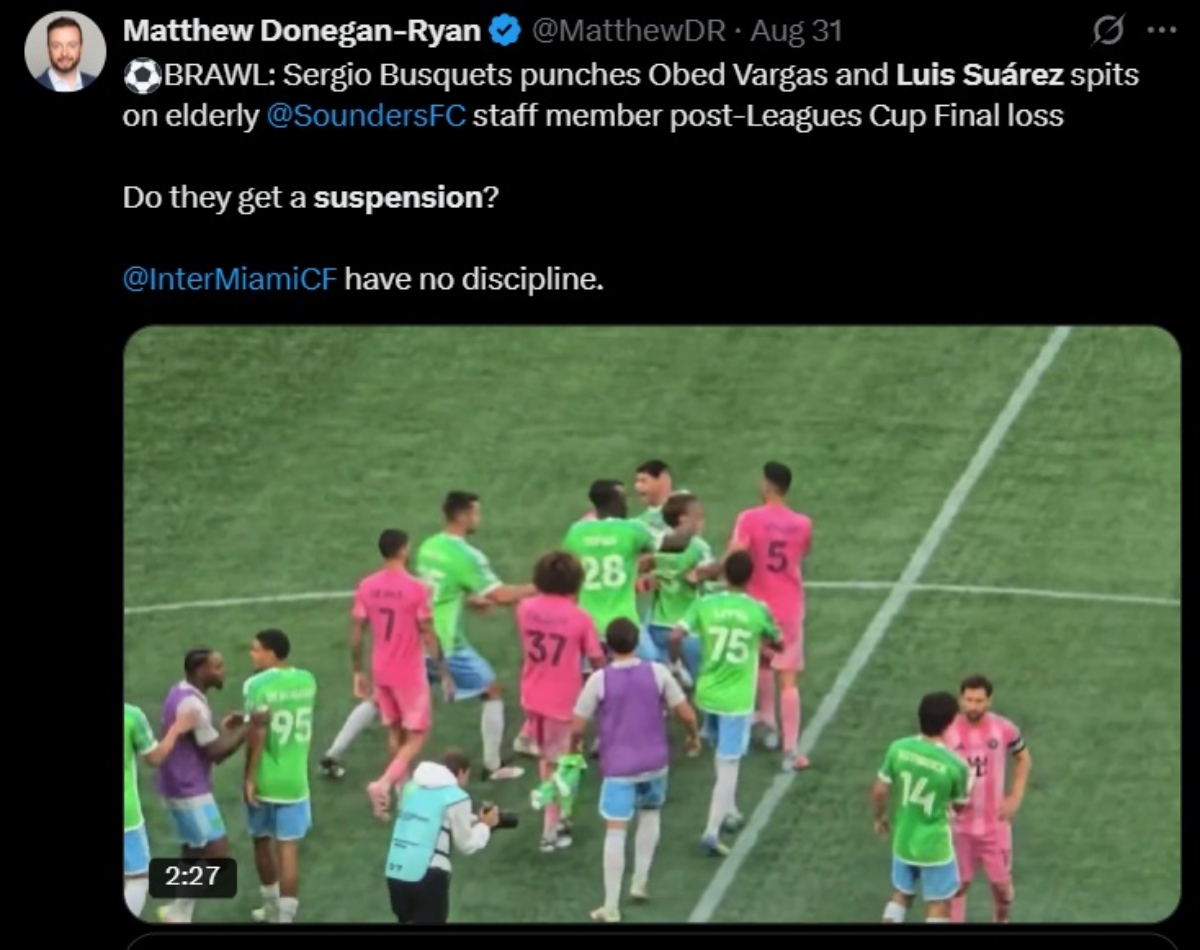Open the three-dot more options menu
The width and height of the screenshot is (1200, 950).
click(1161, 30)
